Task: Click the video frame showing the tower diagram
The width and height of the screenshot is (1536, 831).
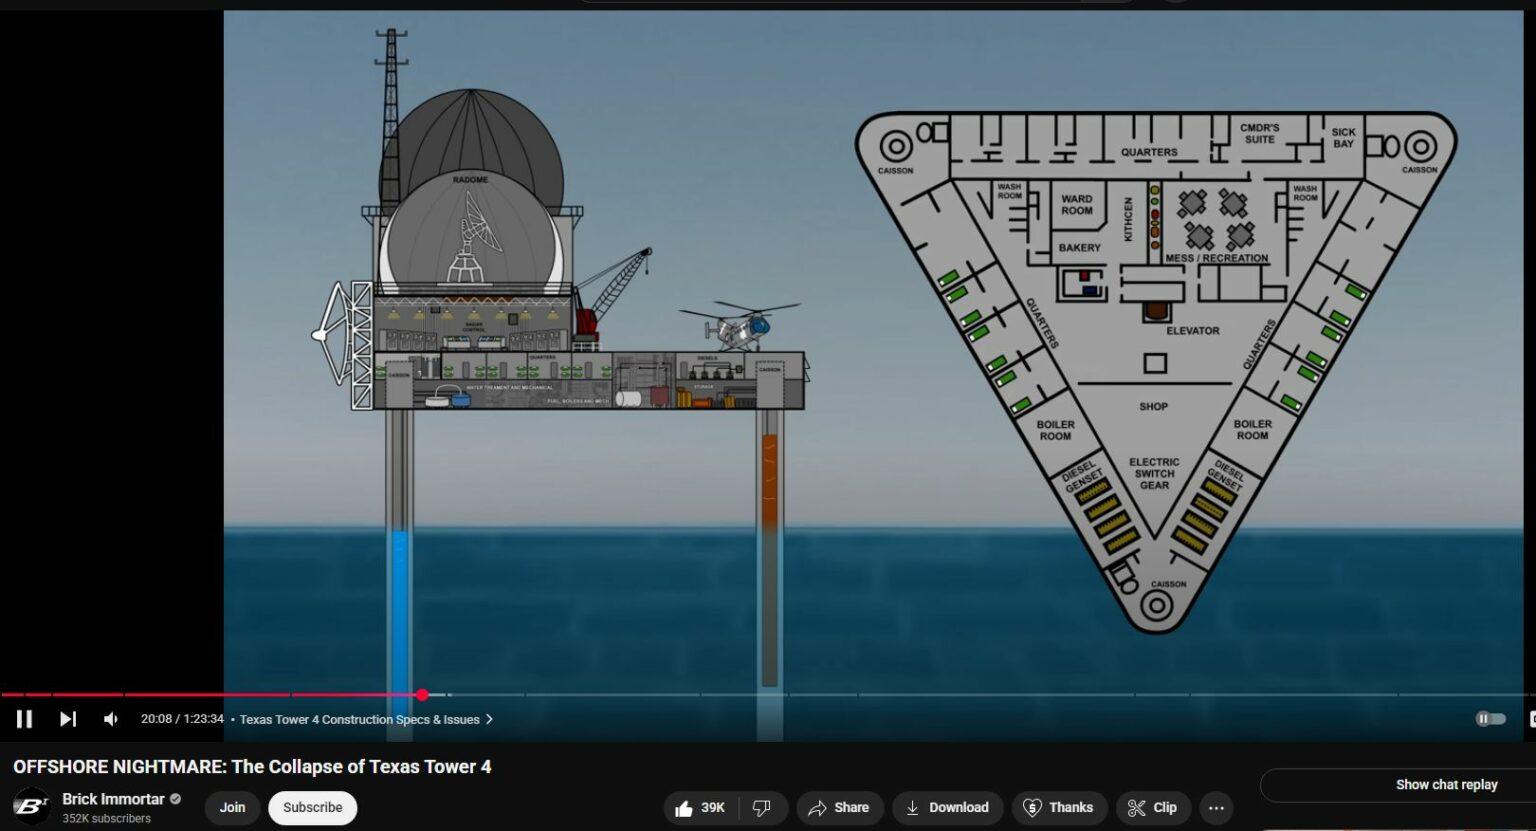Action: click(x=870, y=350)
